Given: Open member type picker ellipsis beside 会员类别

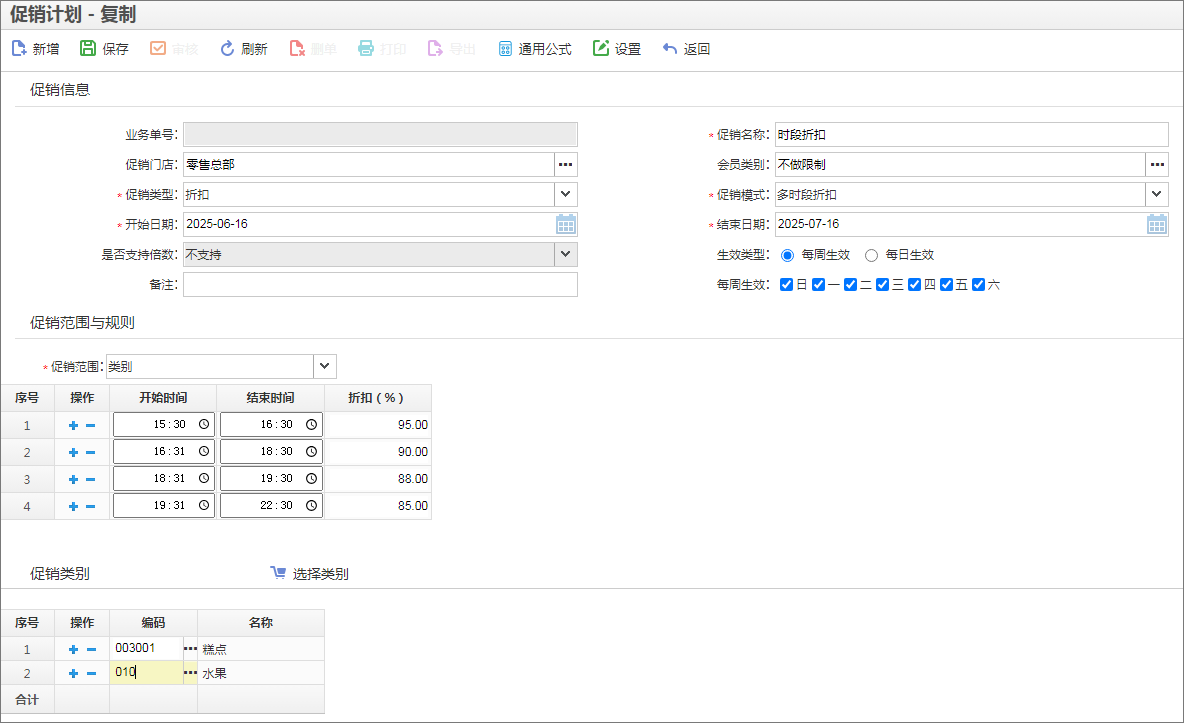Looking at the screenshot, I should tap(1157, 165).
